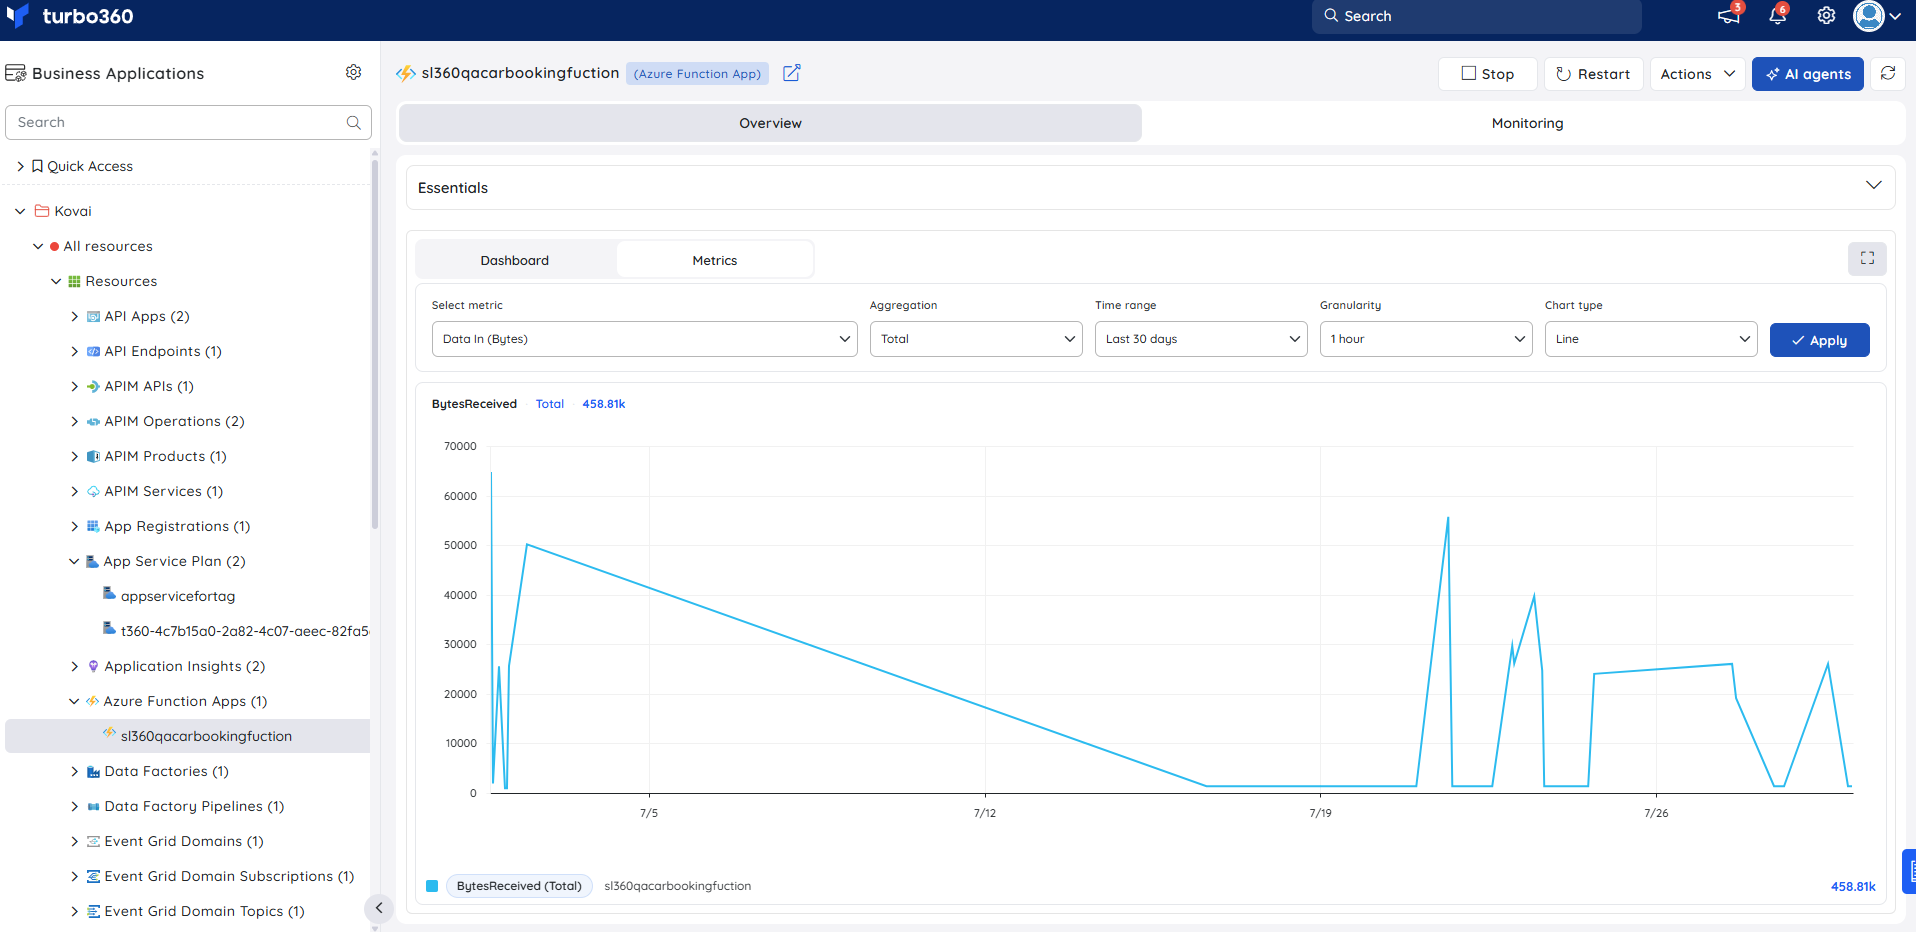Click the global Search field
The height and width of the screenshot is (932, 1916).
point(1476,16)
